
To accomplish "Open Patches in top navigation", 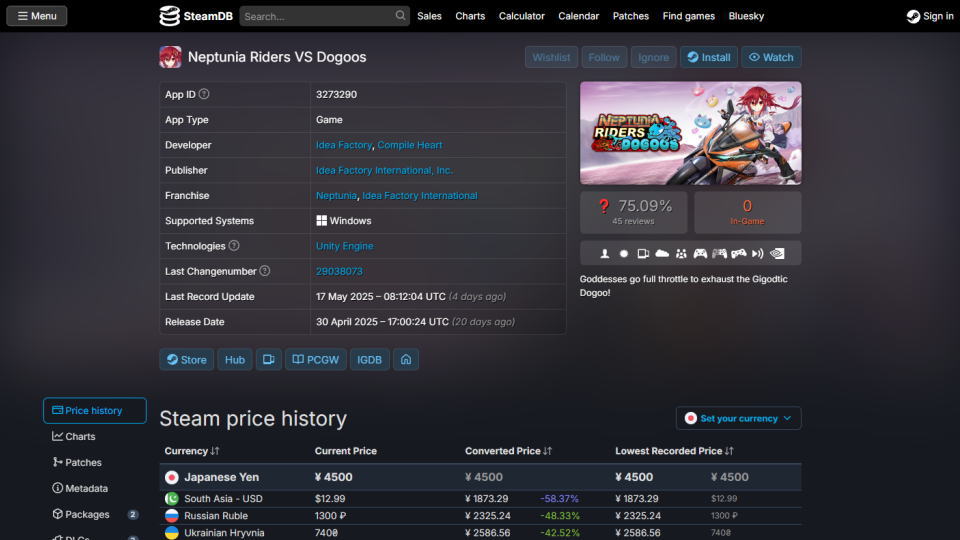I will (631, 16).
